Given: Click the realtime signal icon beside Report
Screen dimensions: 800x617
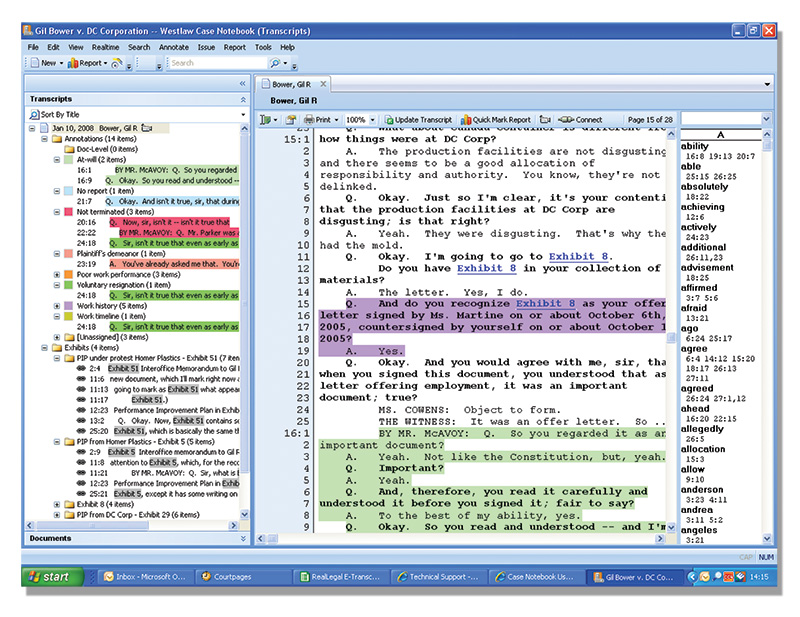Looking at the screenshot, I should click(x=117, y=63).
